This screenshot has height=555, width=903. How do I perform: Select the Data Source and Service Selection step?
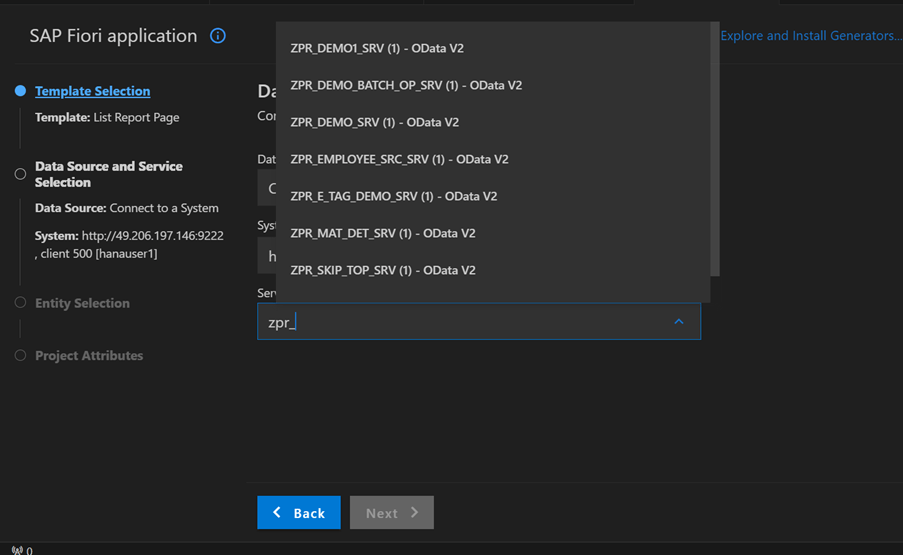tap(109, 174)
